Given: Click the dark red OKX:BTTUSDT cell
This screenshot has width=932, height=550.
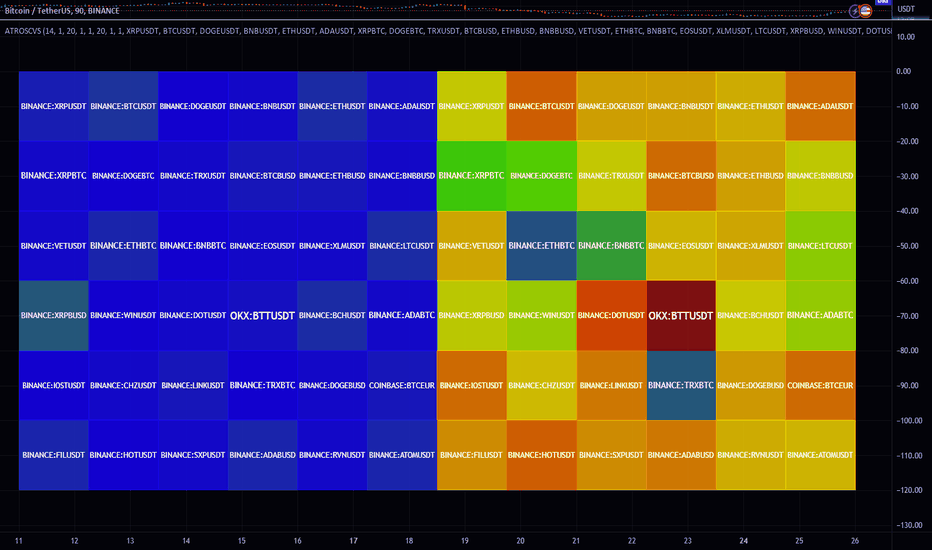Looking at the screenshot, I should [681, 316].
